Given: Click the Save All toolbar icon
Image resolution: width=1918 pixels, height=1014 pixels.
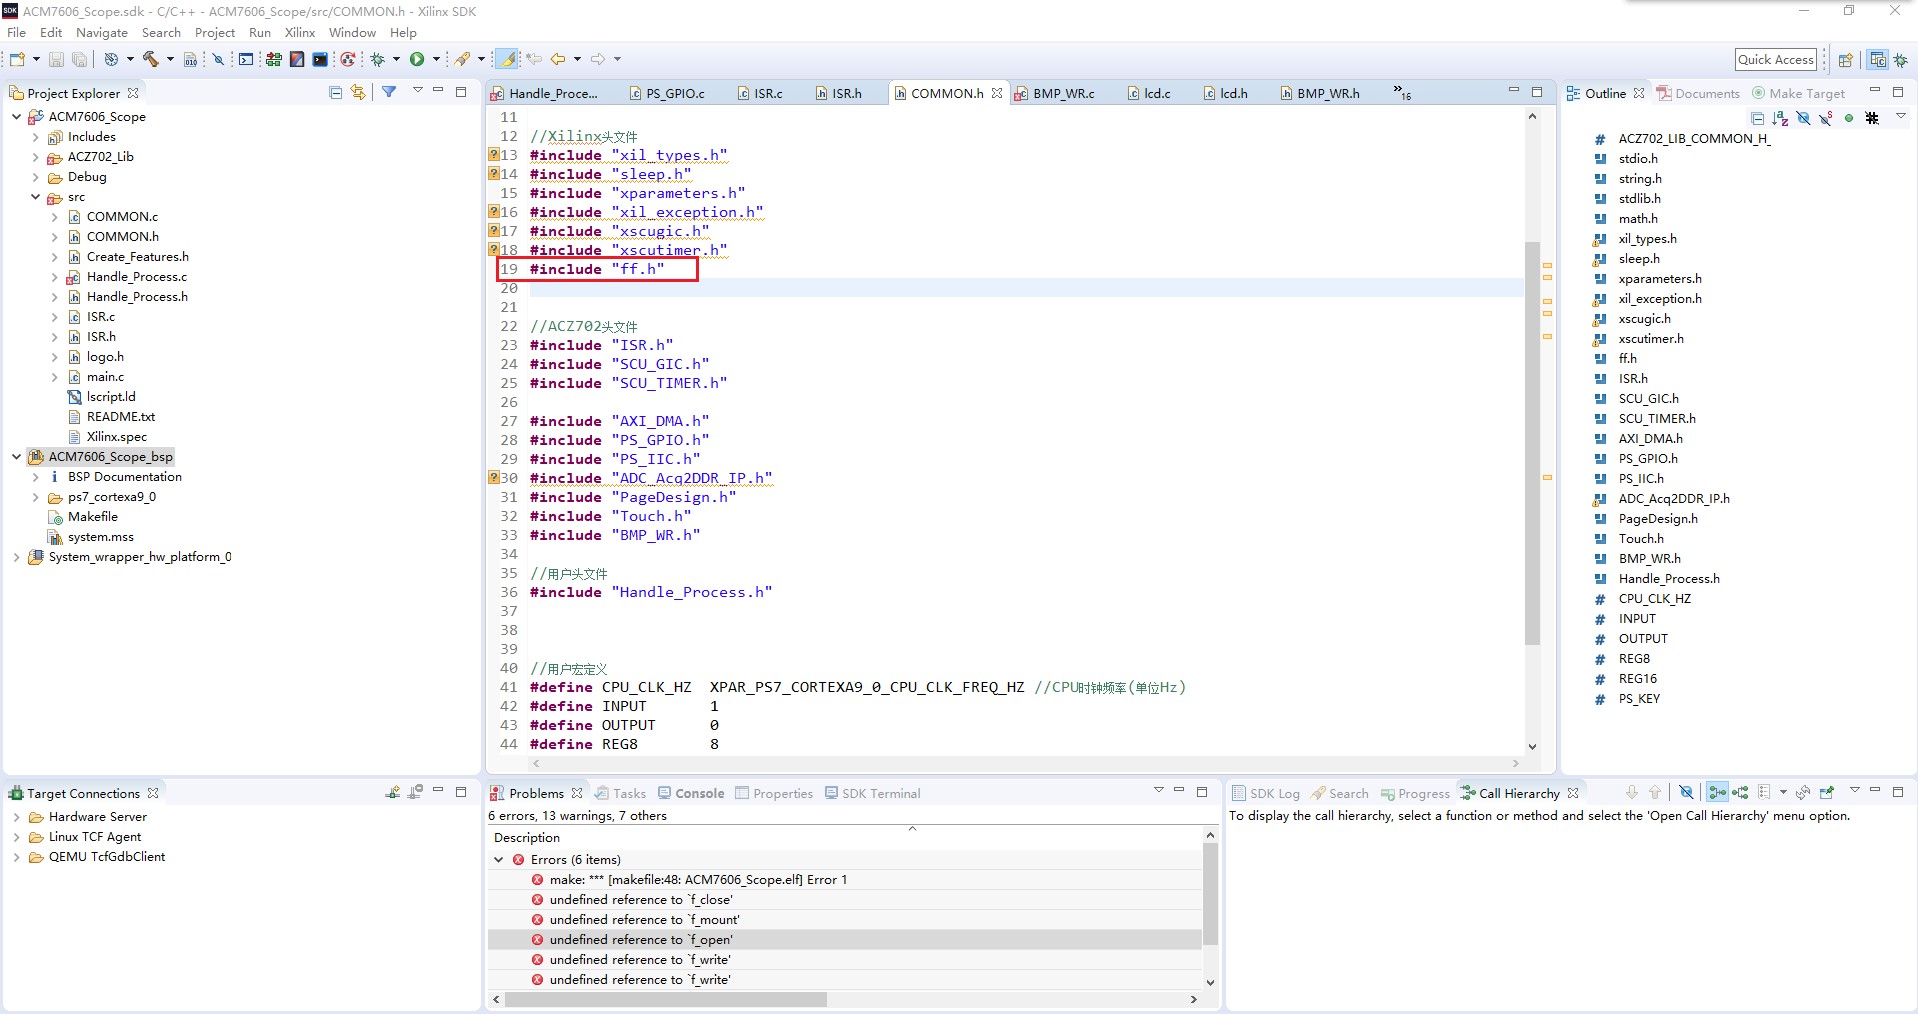Looking at the screenshot, I should point(80,60).
